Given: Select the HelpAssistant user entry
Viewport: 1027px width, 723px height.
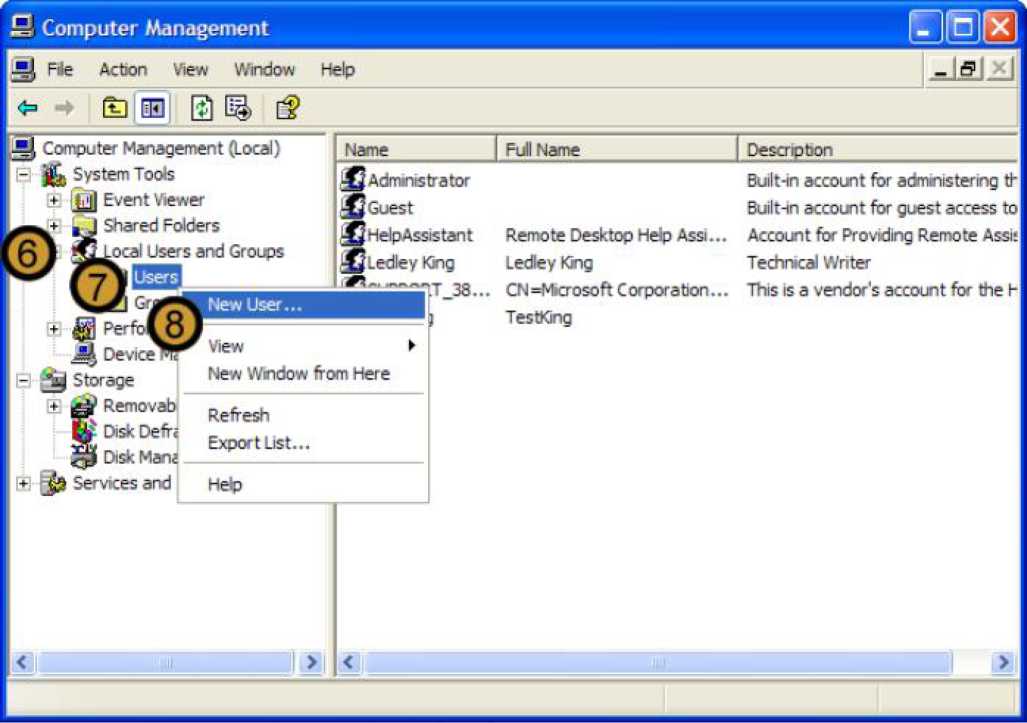Looking at the screenshot, I should [420, 235].
